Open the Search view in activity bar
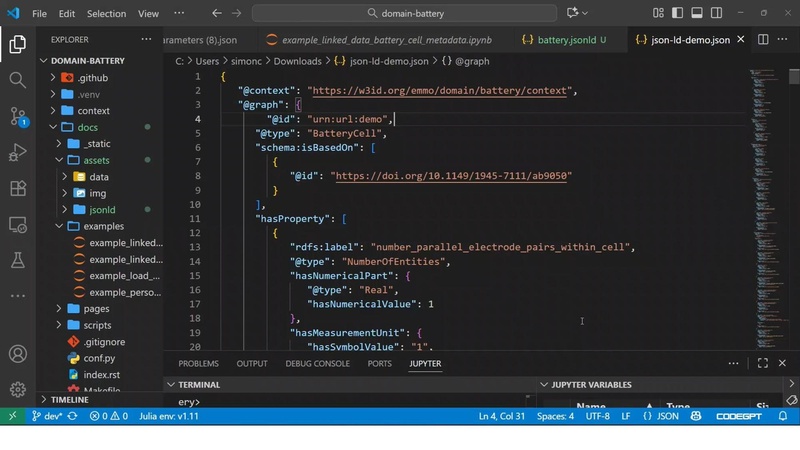The height and width of the screenshot is (450, 800). point(17,80)
